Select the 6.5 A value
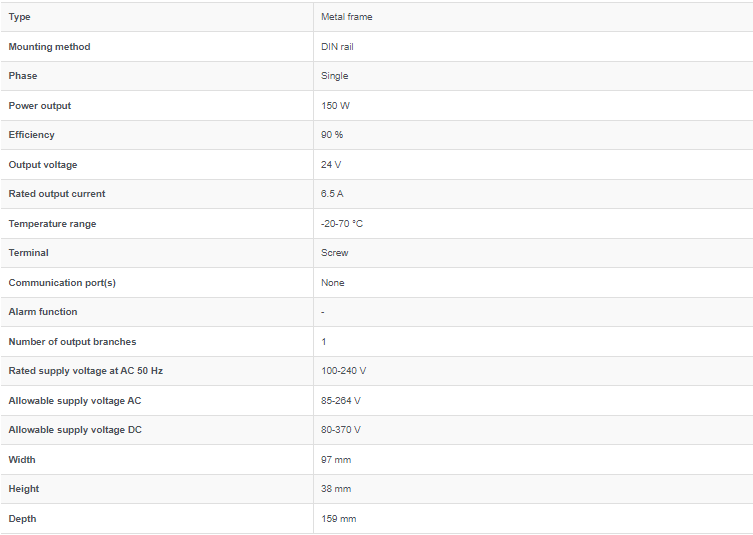Screen dimensions: 753x535 click(x=332, y=194)
